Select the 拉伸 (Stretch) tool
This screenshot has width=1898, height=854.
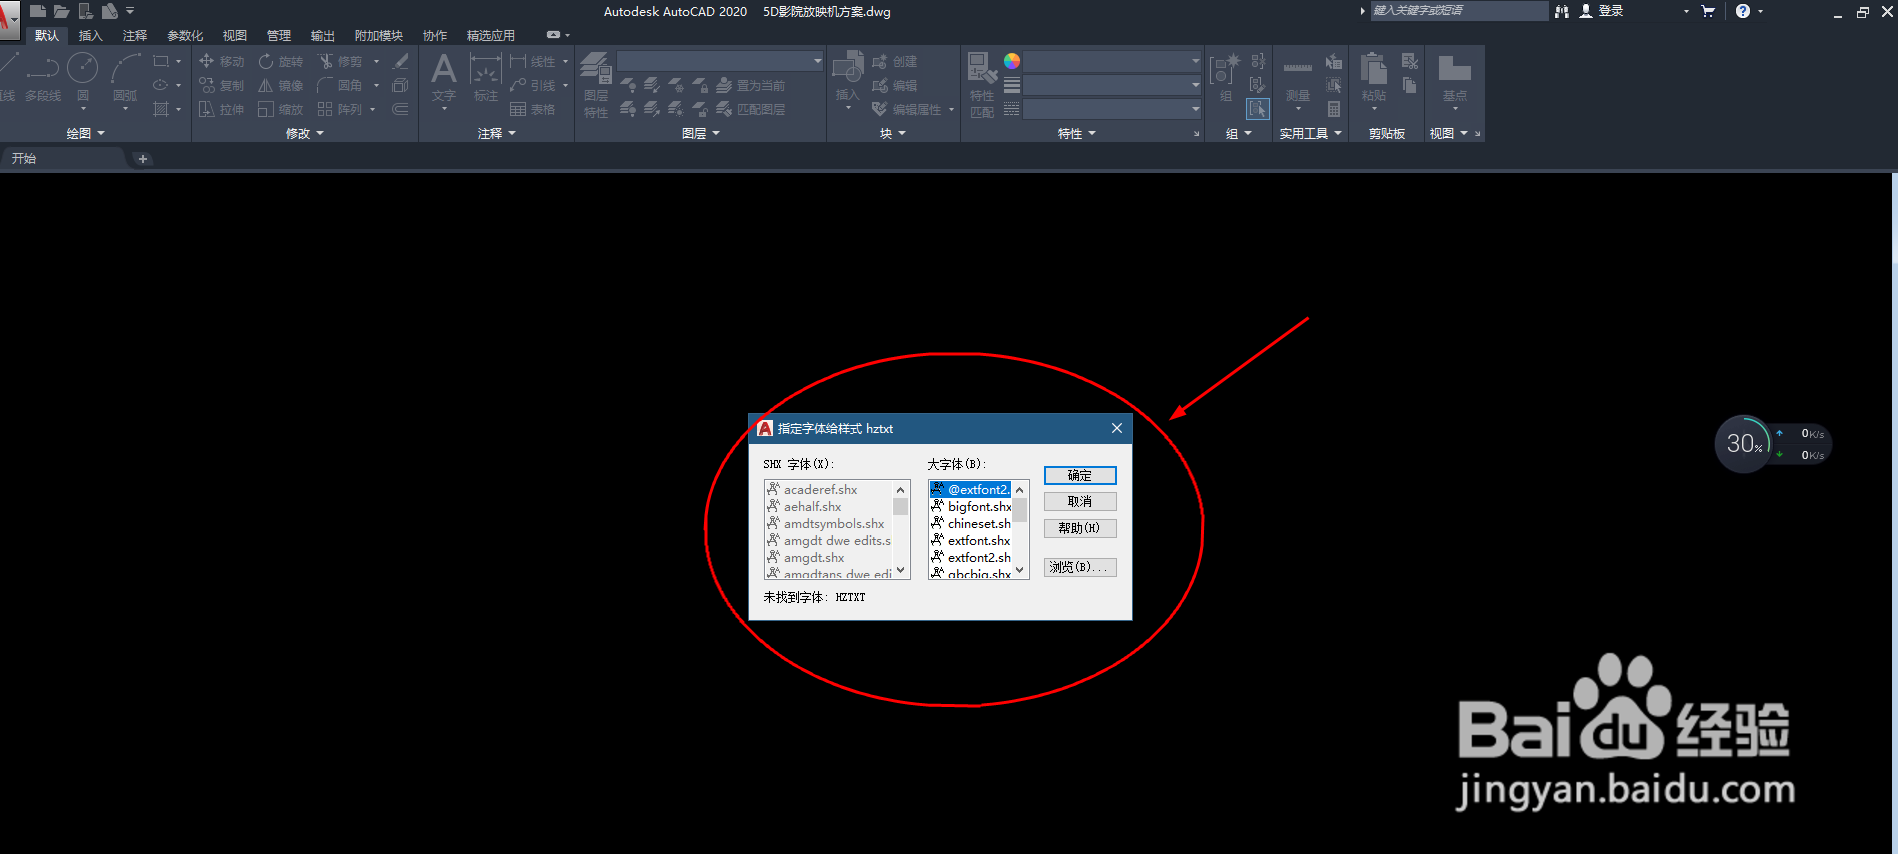(221, 109)
